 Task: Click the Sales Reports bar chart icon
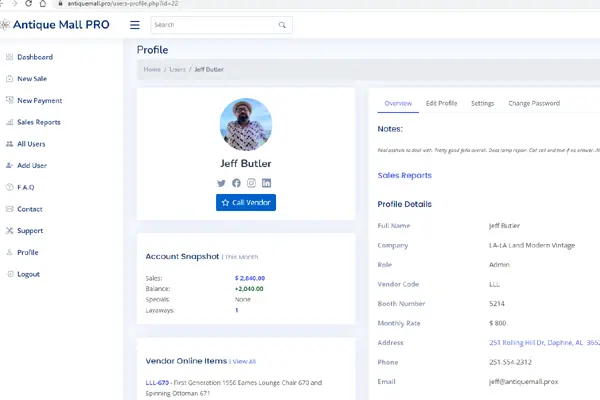tap(10, 122)
